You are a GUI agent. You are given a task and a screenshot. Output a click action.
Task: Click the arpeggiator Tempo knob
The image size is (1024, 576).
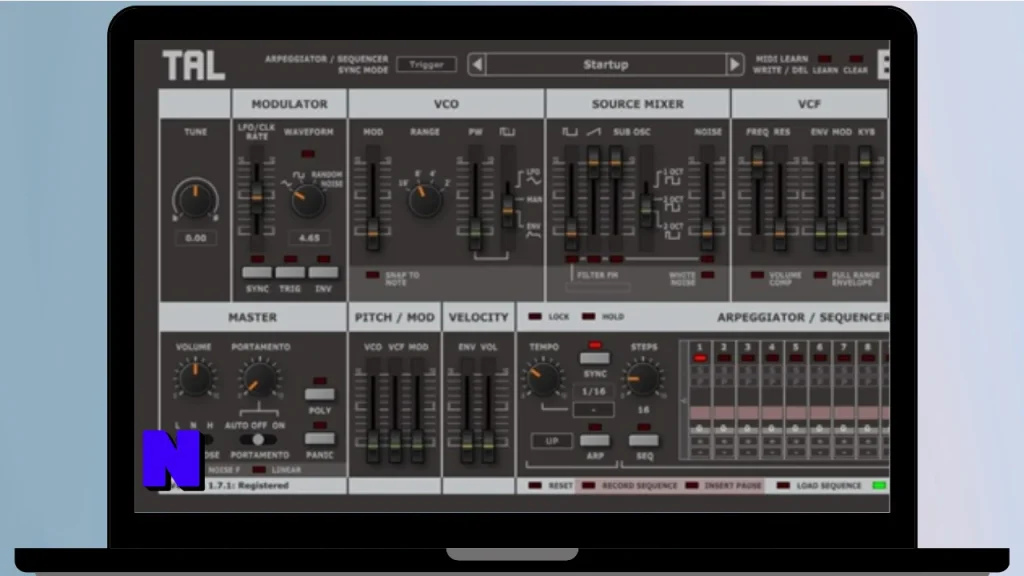click(x=543, y=378)
